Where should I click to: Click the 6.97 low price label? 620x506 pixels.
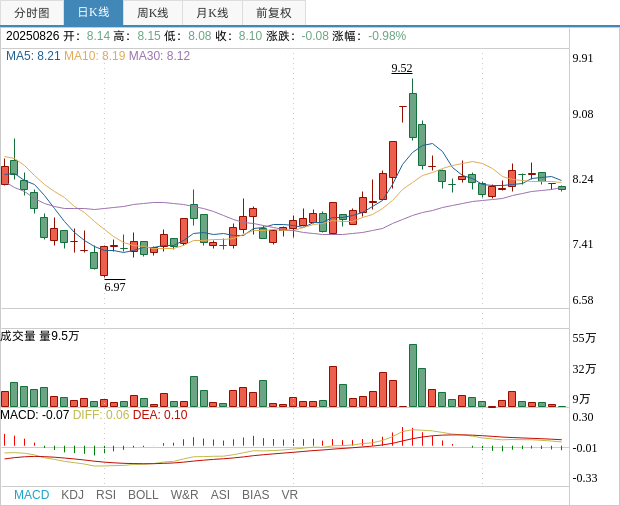(x=115, y=287)
